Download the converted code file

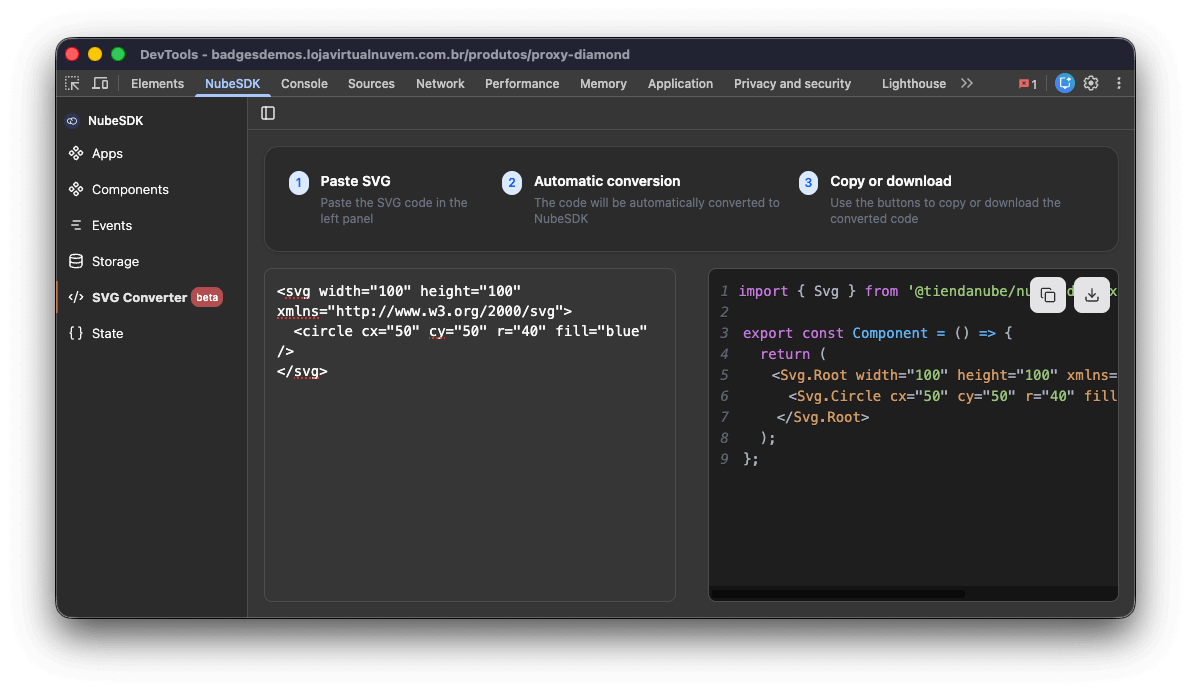1091,295
